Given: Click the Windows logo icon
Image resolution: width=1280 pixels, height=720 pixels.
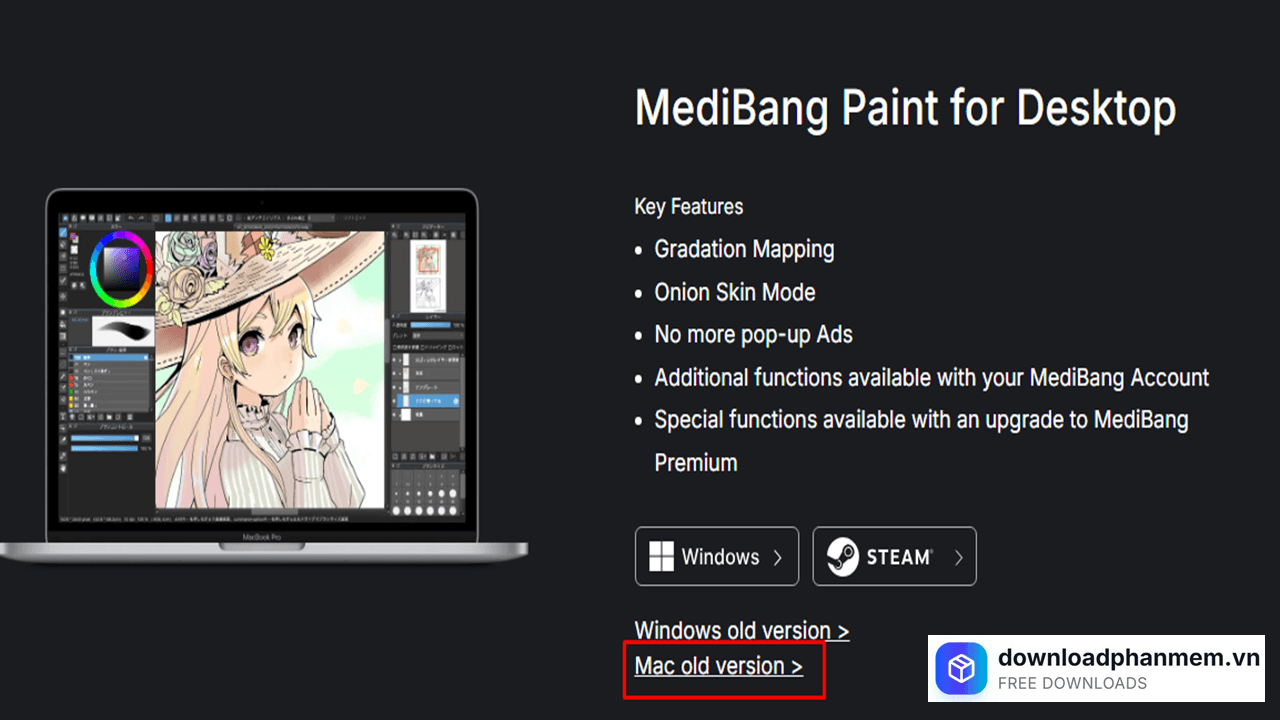Looking at the screenshot, I should 661,557.
